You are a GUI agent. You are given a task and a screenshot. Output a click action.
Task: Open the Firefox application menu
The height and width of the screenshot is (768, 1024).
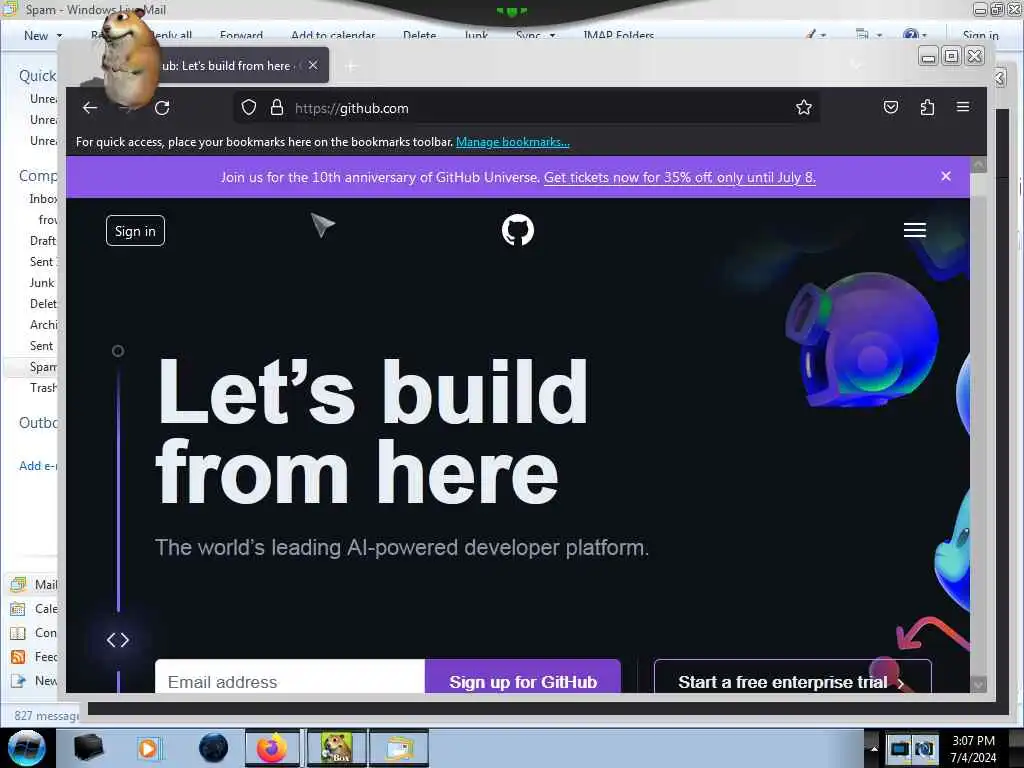(963, 106)
